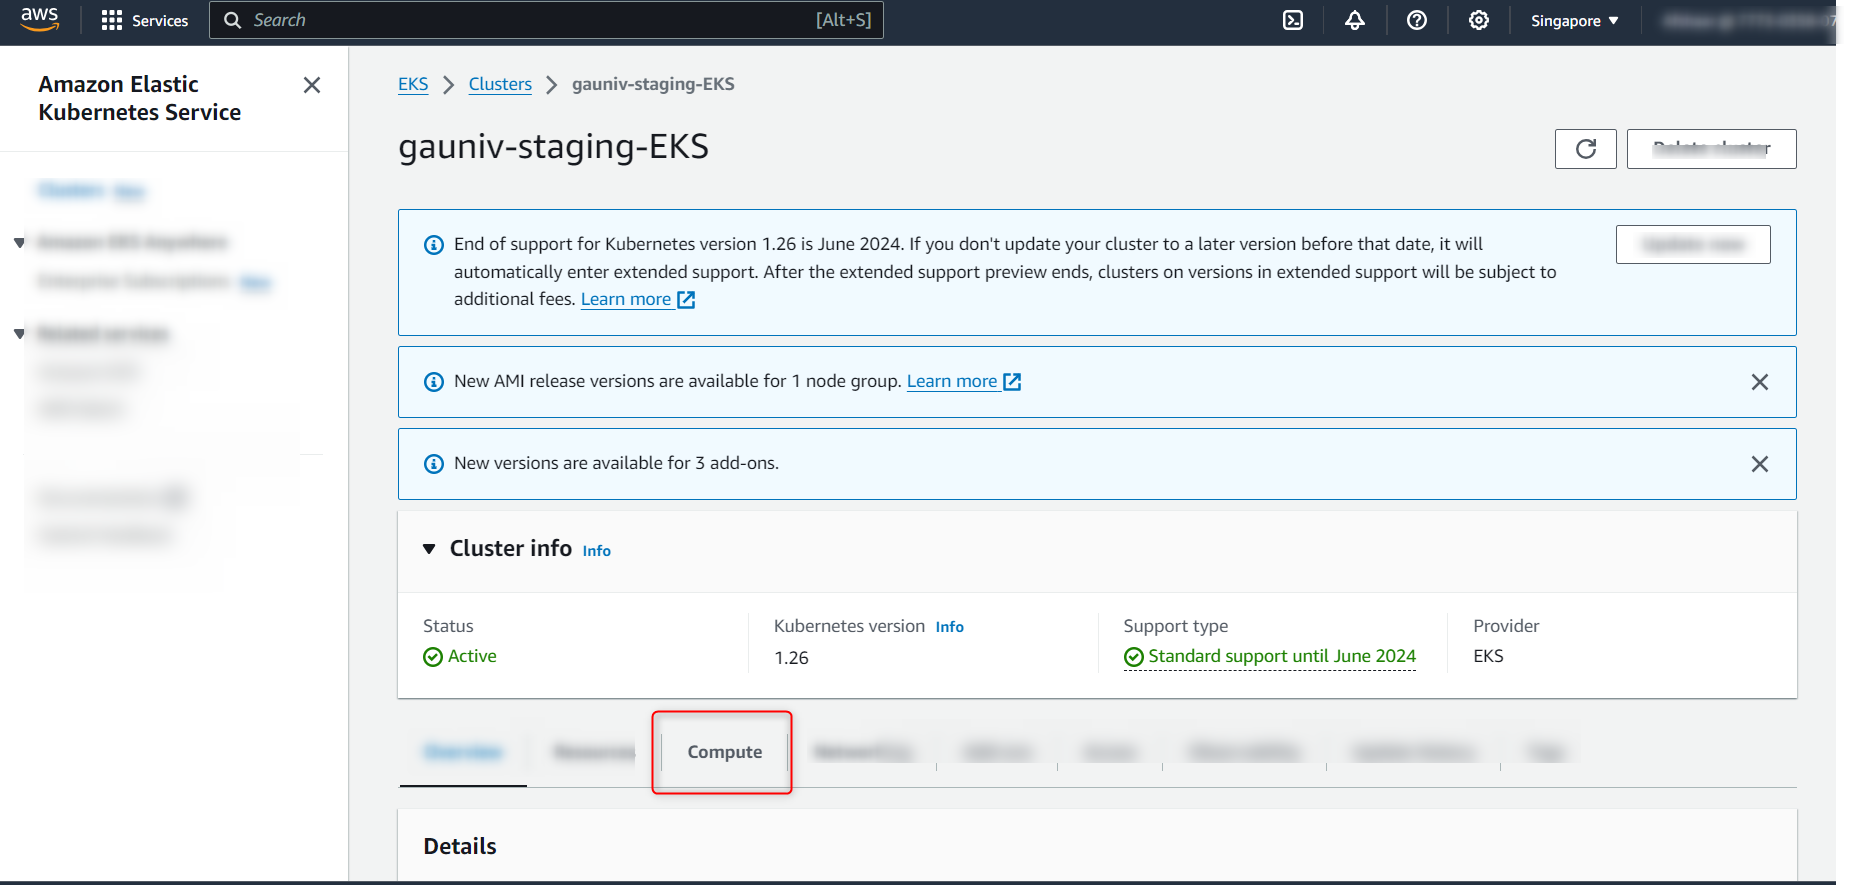1849x885 pixels.
Task: Open Info link next to Kubernetes version
Action: [x=949, y=627]
